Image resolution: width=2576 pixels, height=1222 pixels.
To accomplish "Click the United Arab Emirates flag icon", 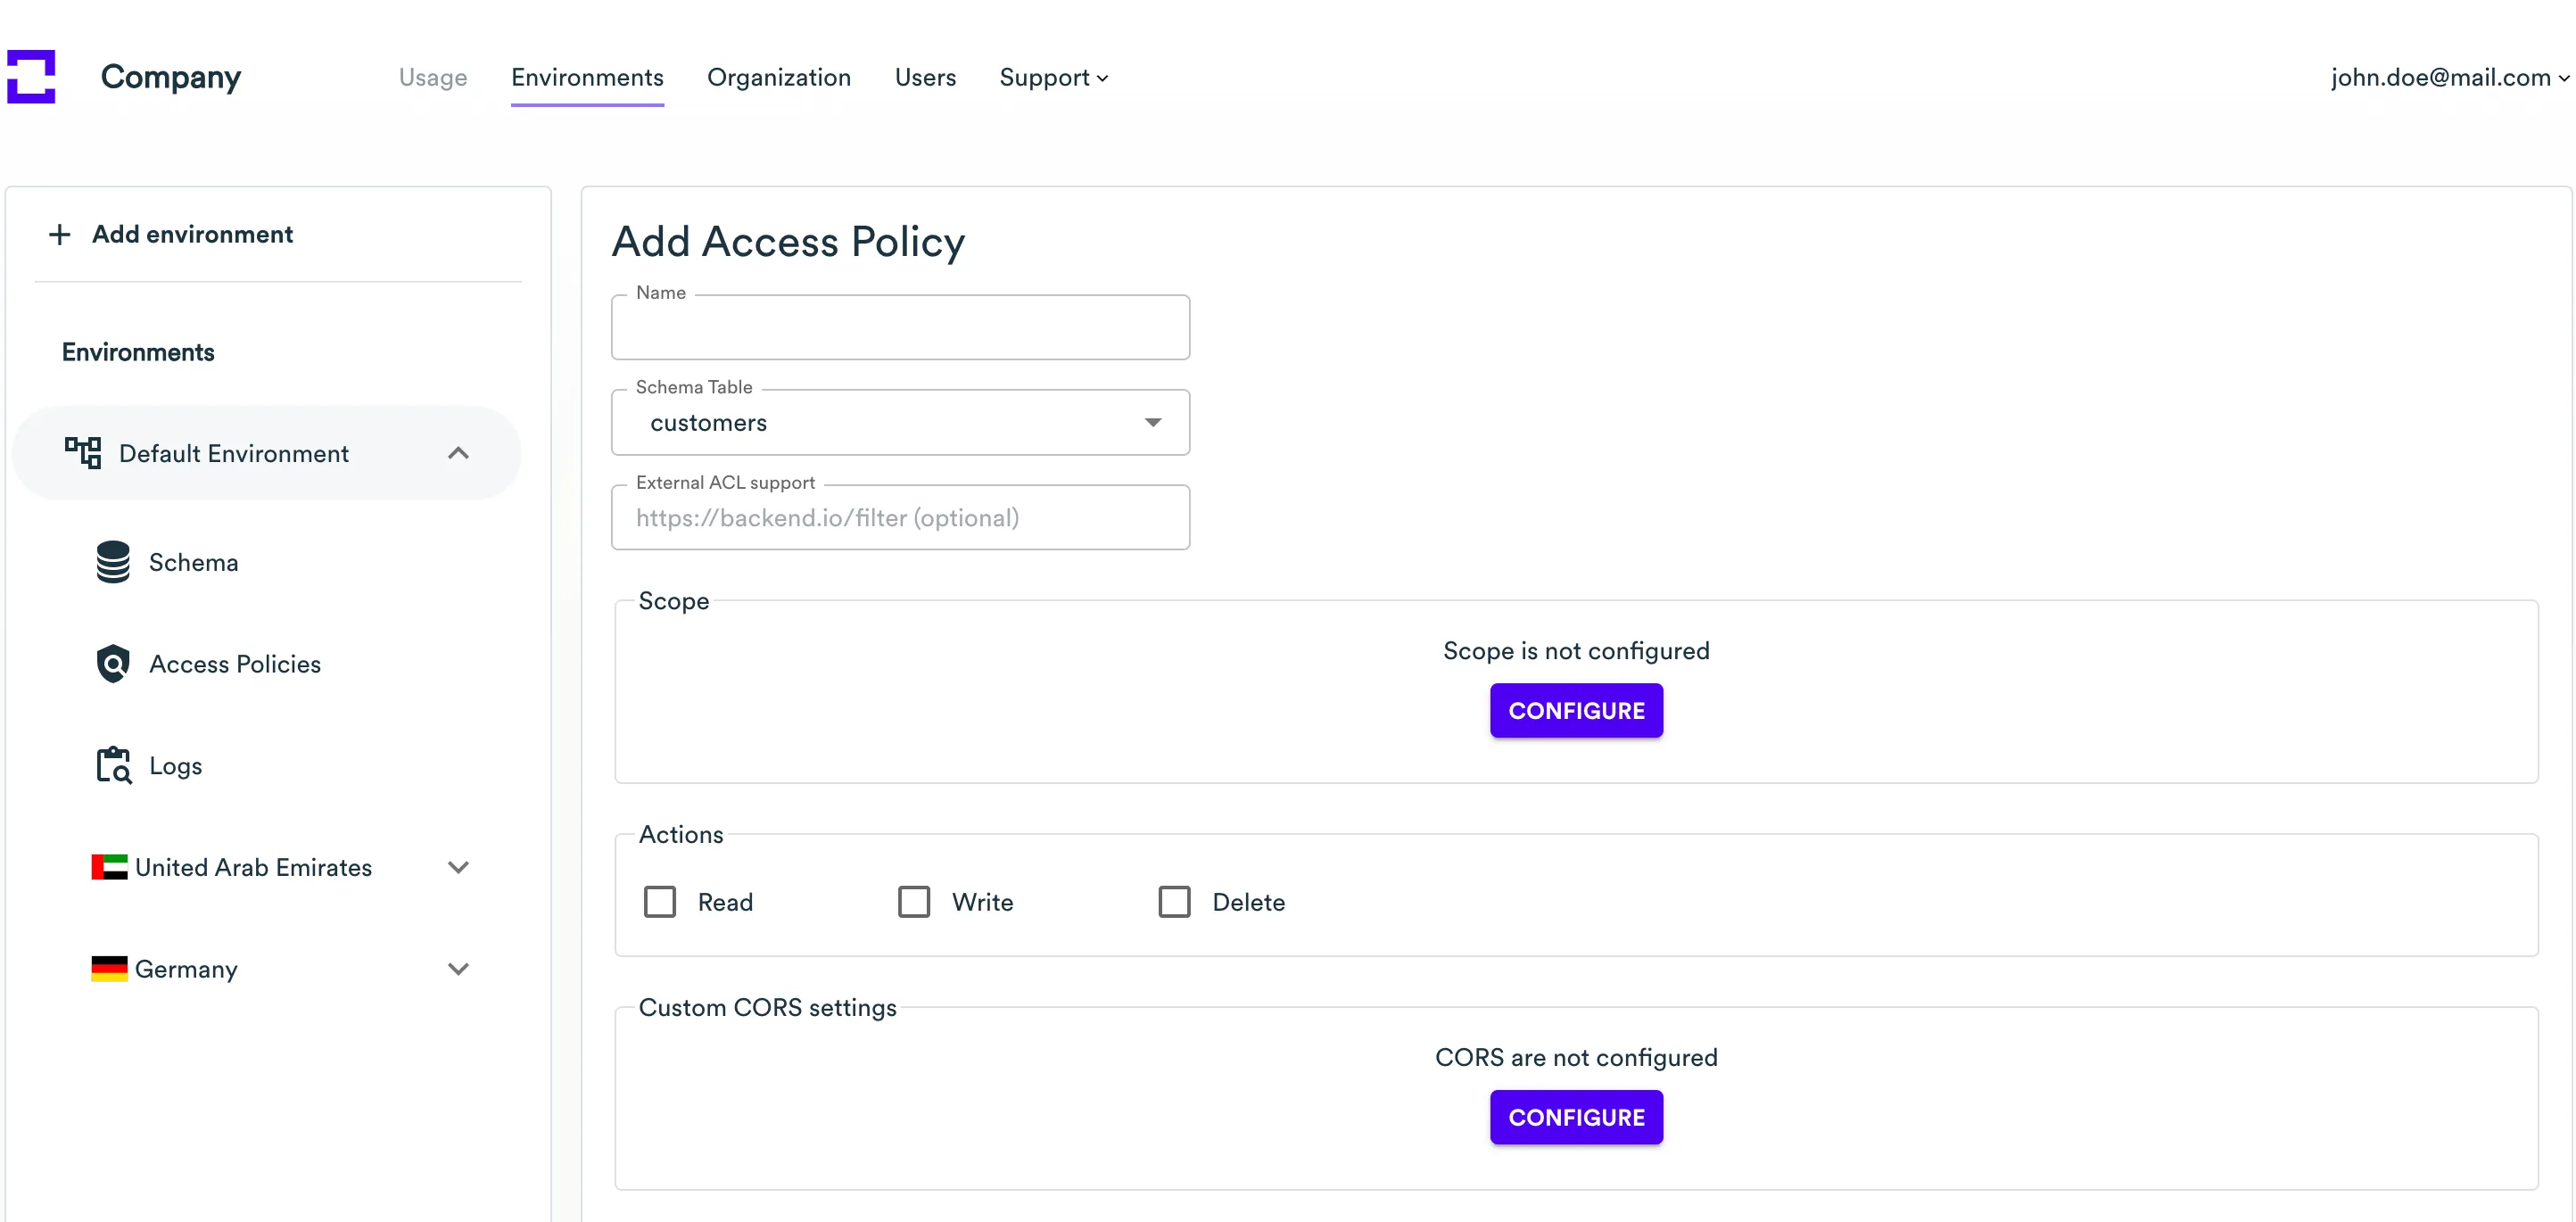I will coord(109,867).
